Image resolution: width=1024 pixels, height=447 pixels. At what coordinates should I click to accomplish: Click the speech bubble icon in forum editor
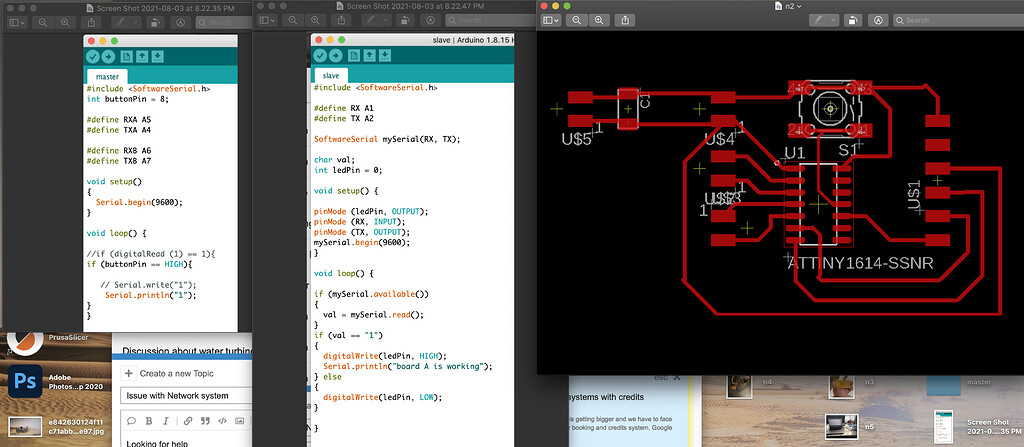pyautogui.click(x=131, y=421)
